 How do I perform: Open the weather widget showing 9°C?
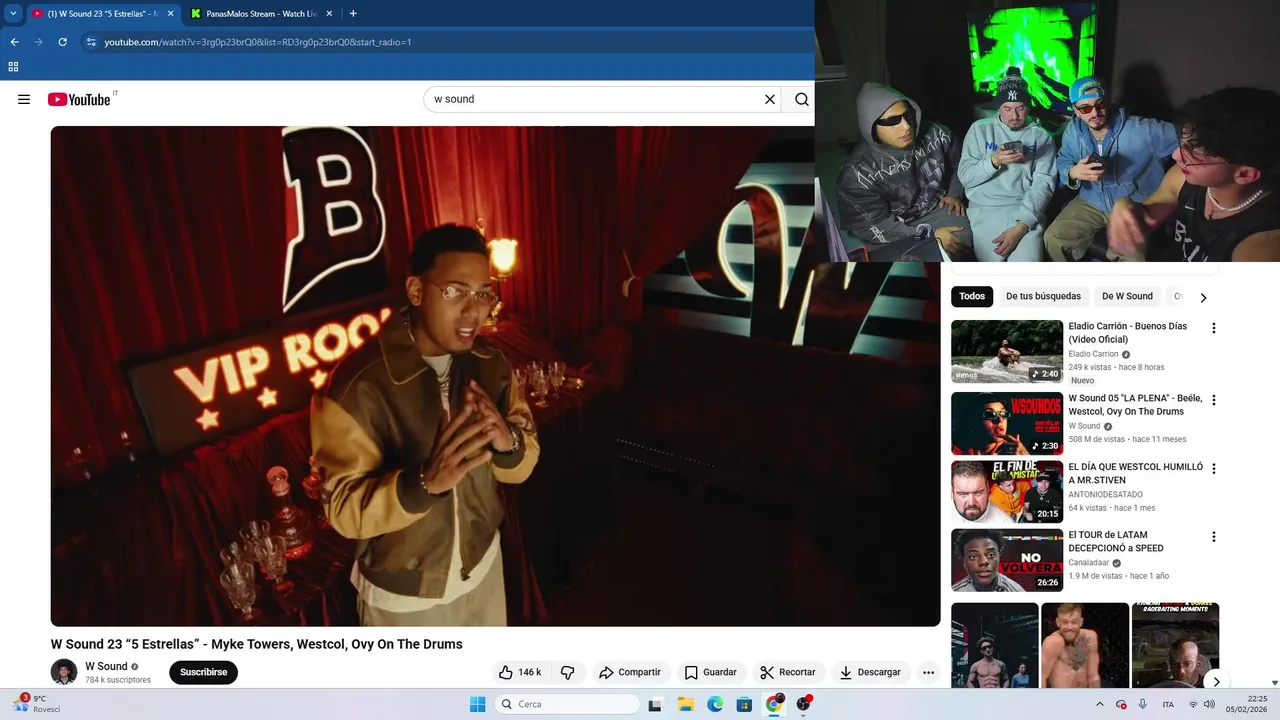tap(36, 704)
